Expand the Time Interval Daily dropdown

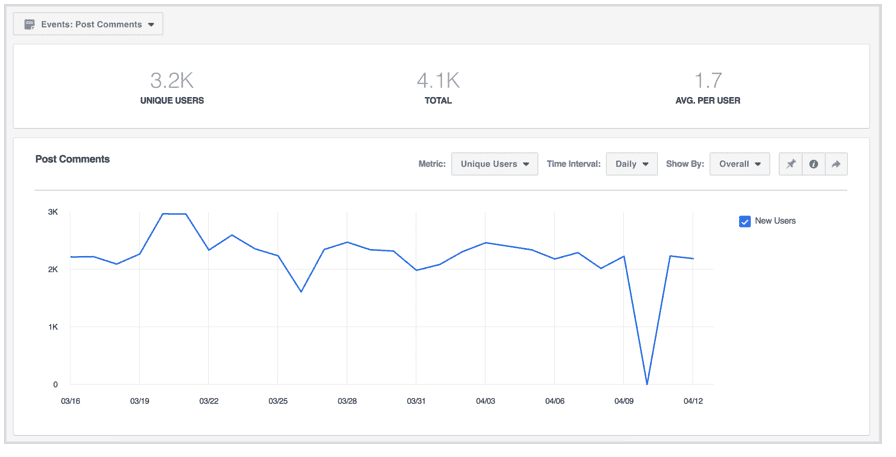pos(631,164)
